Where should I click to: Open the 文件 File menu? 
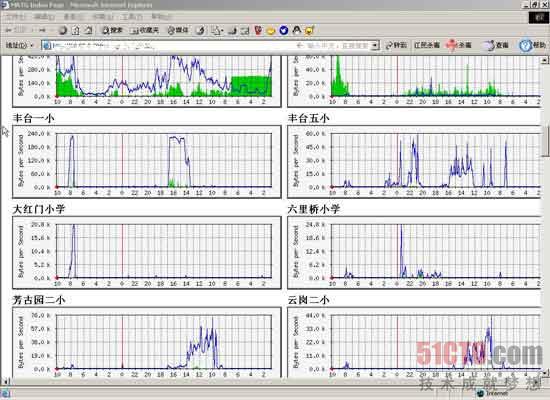pos(15,16)
